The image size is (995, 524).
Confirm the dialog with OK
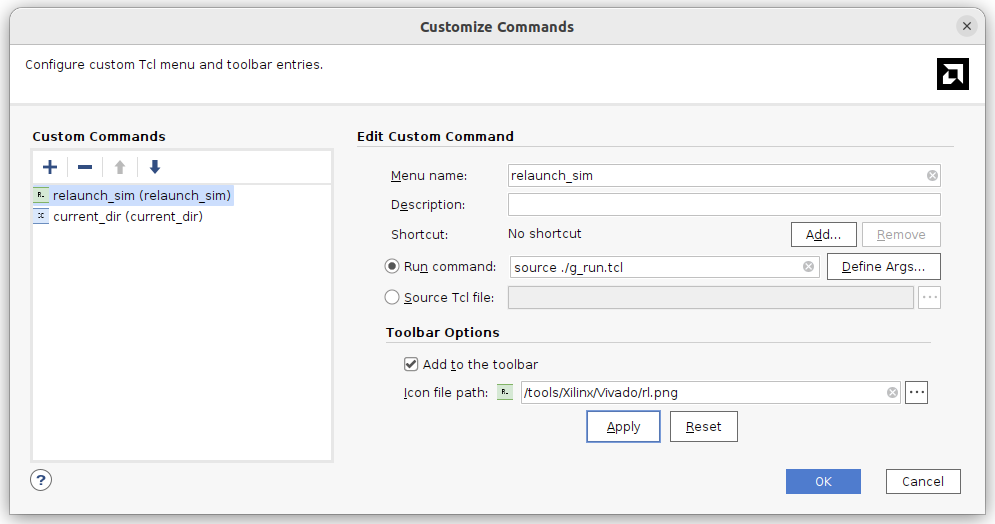[823, 481]
